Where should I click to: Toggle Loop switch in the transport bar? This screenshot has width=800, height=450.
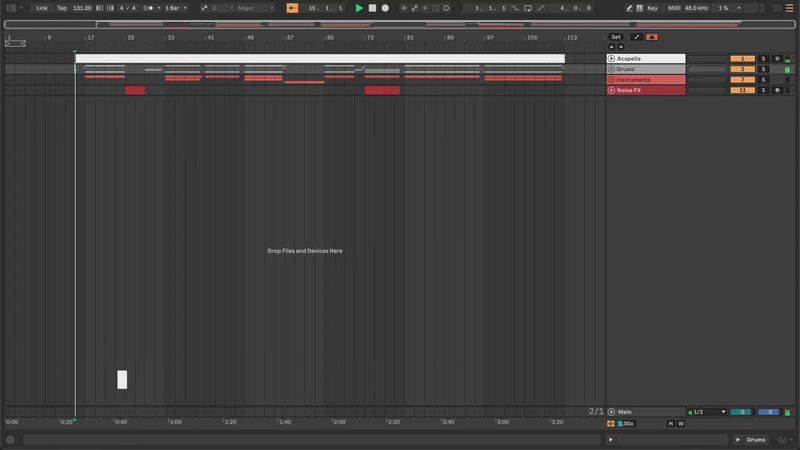528,8
